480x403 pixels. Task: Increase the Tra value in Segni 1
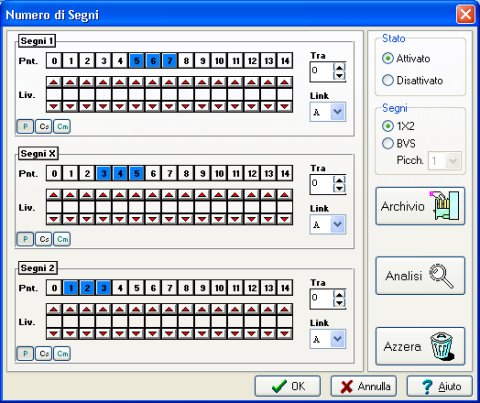click(x=339, y=67)
